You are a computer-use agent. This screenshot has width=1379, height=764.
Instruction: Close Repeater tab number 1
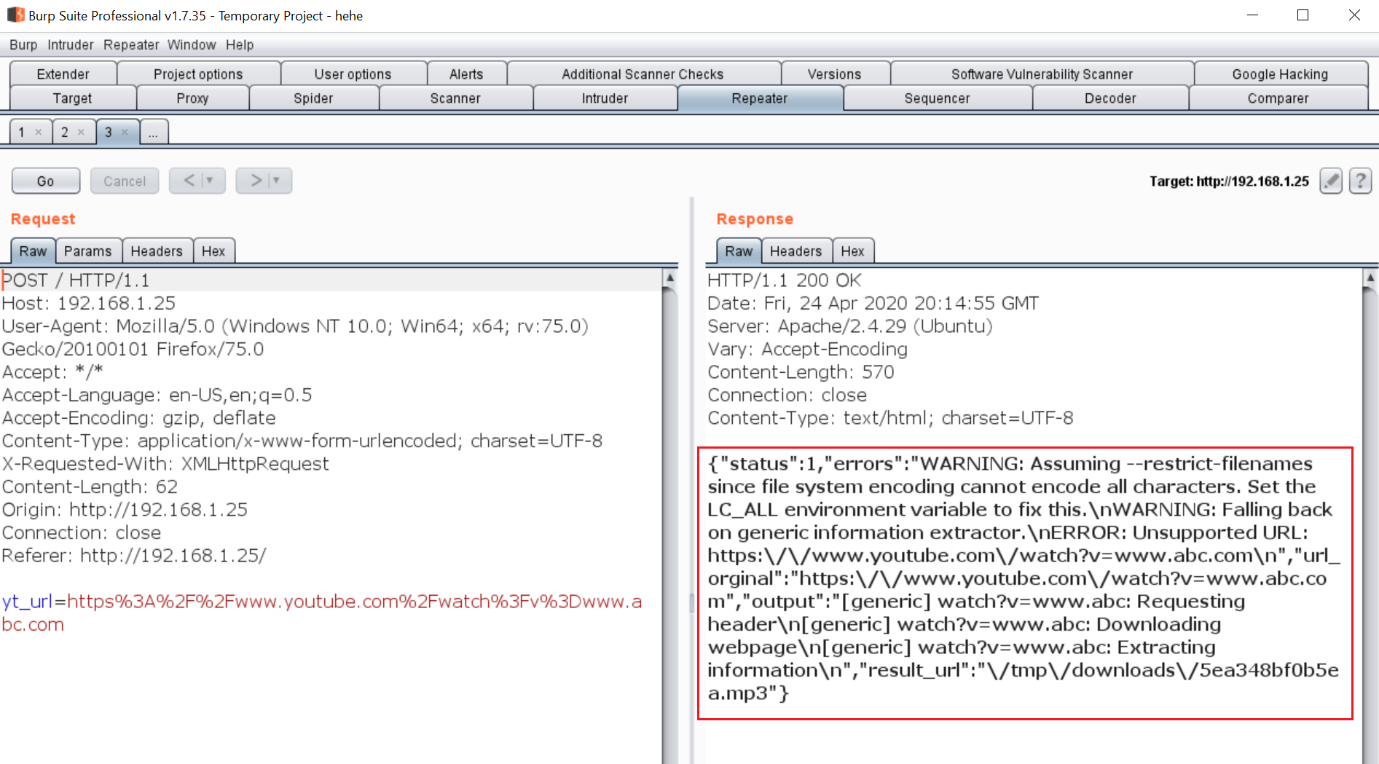click(x=38, y=132)
